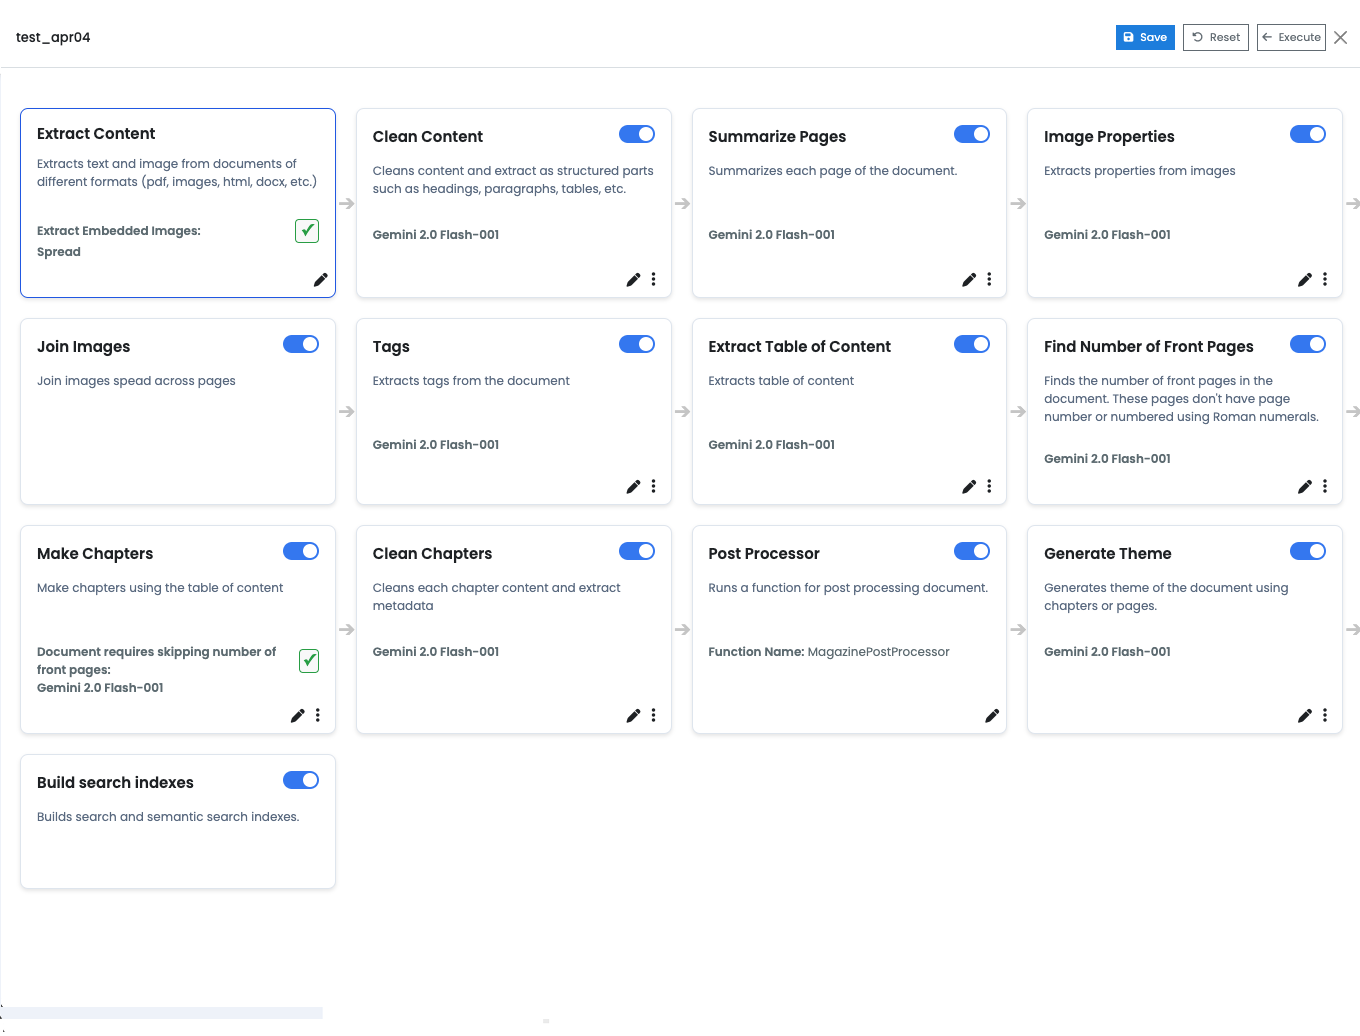Viewport: 1360px width, 1036px height.
Task: Open the three-dot menu on Tags card
Action: coord(653,487)
